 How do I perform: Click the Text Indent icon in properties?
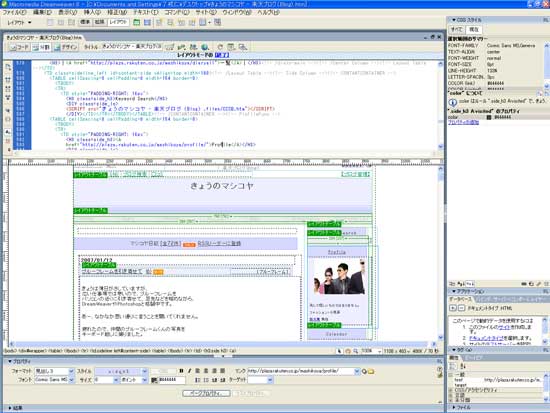coord(223,380)
